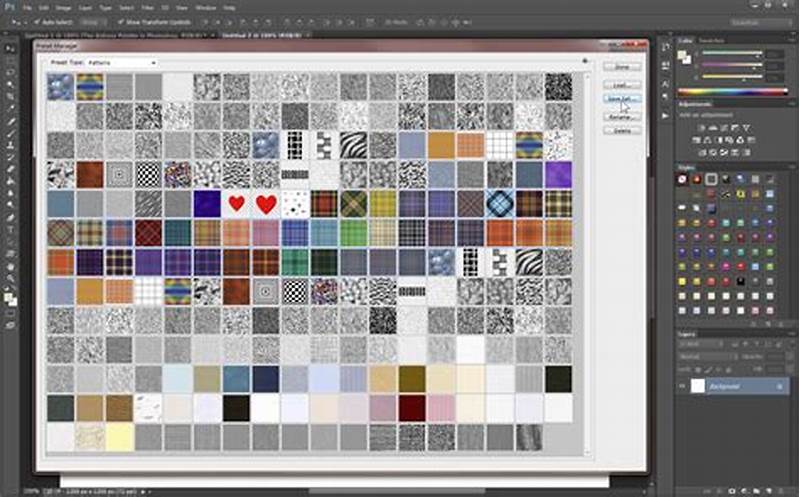Click the Preset Manager vertical scrollbar

pos(587,263)
